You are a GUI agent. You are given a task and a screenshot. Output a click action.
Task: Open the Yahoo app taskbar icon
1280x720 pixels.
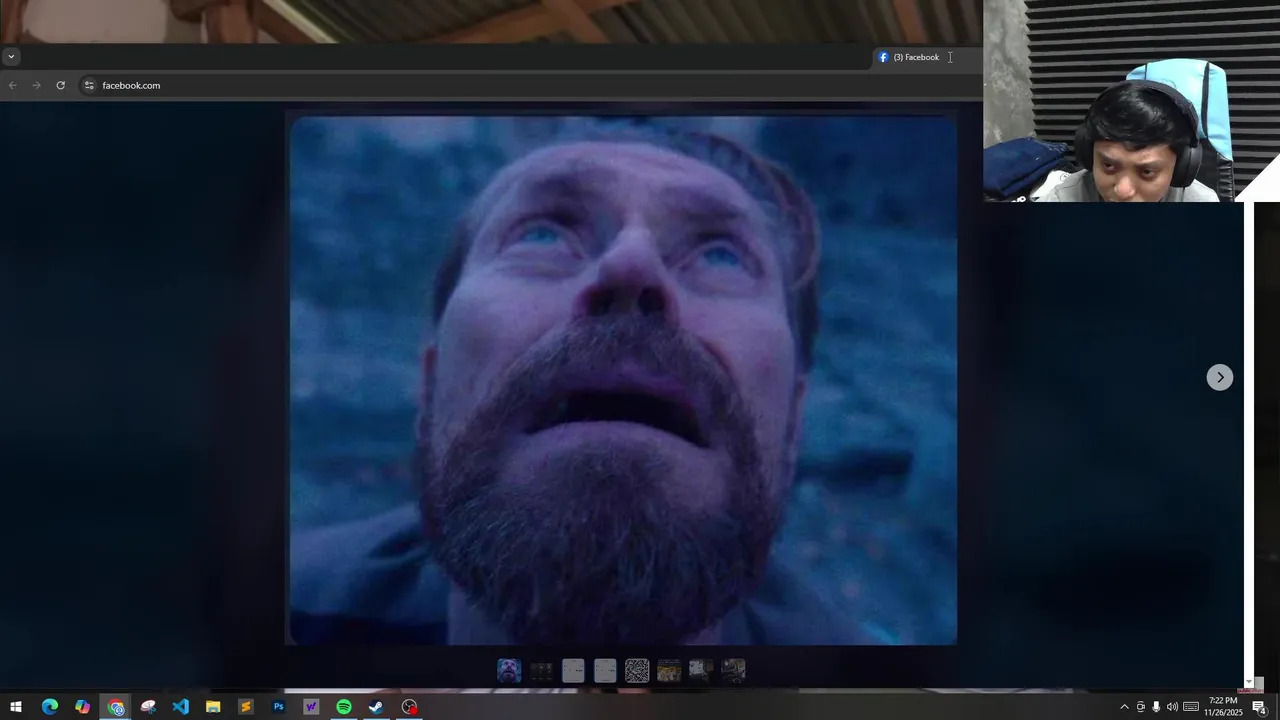(311, 707)
